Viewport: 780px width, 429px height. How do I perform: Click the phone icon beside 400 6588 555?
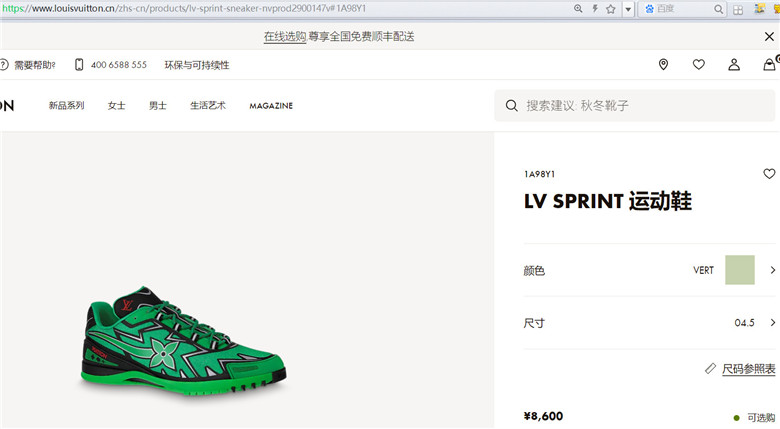[x=79, y=65]
